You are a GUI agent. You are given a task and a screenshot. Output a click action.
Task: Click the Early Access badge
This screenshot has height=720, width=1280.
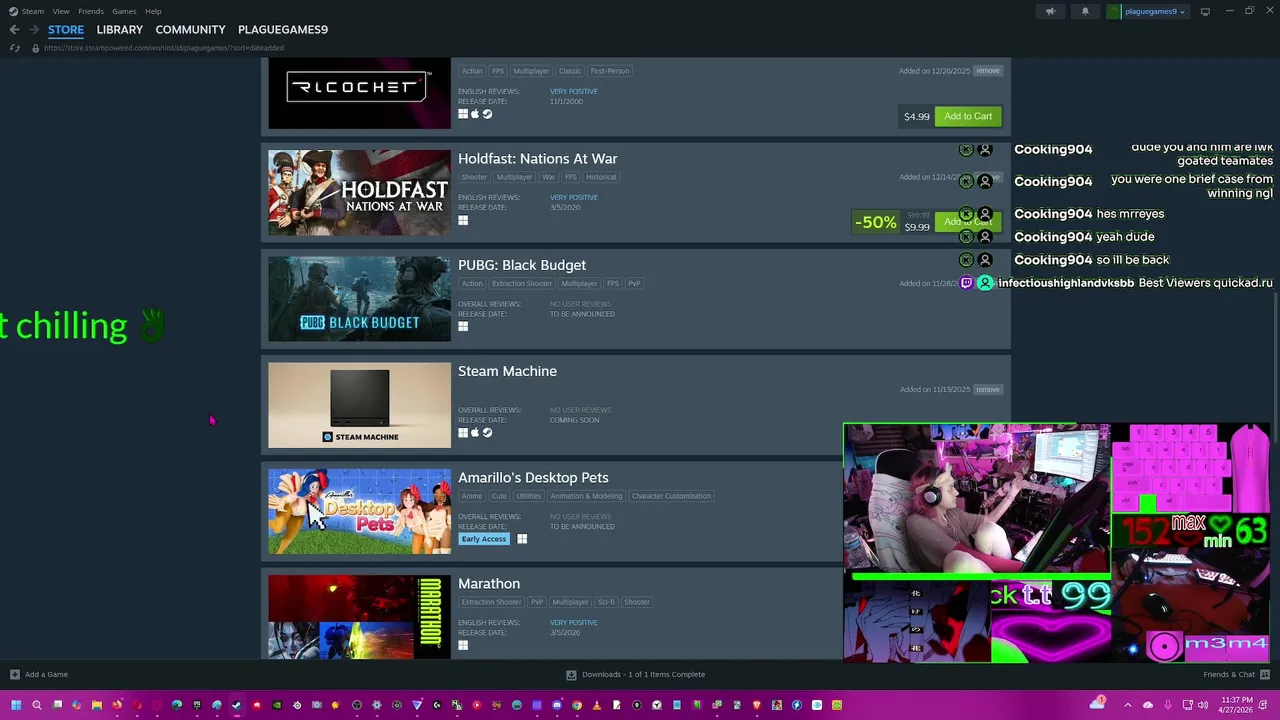484,539
